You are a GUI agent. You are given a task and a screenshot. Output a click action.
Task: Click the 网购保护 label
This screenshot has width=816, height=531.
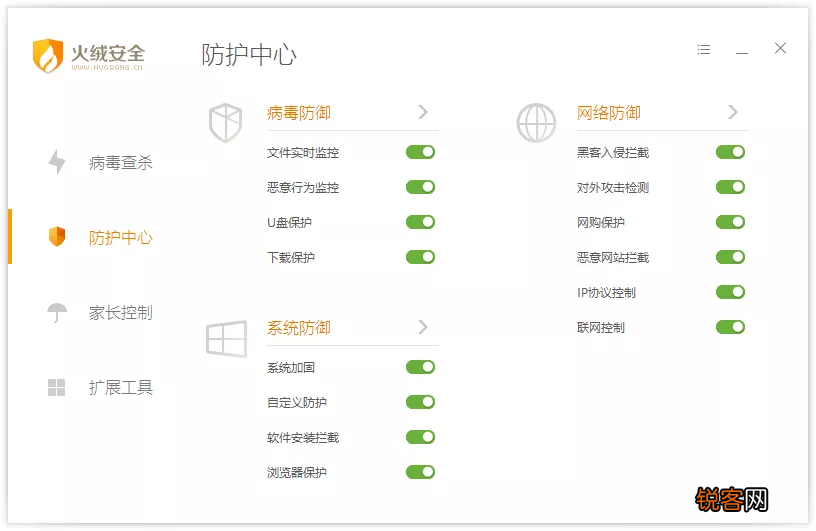pos(601,222)
